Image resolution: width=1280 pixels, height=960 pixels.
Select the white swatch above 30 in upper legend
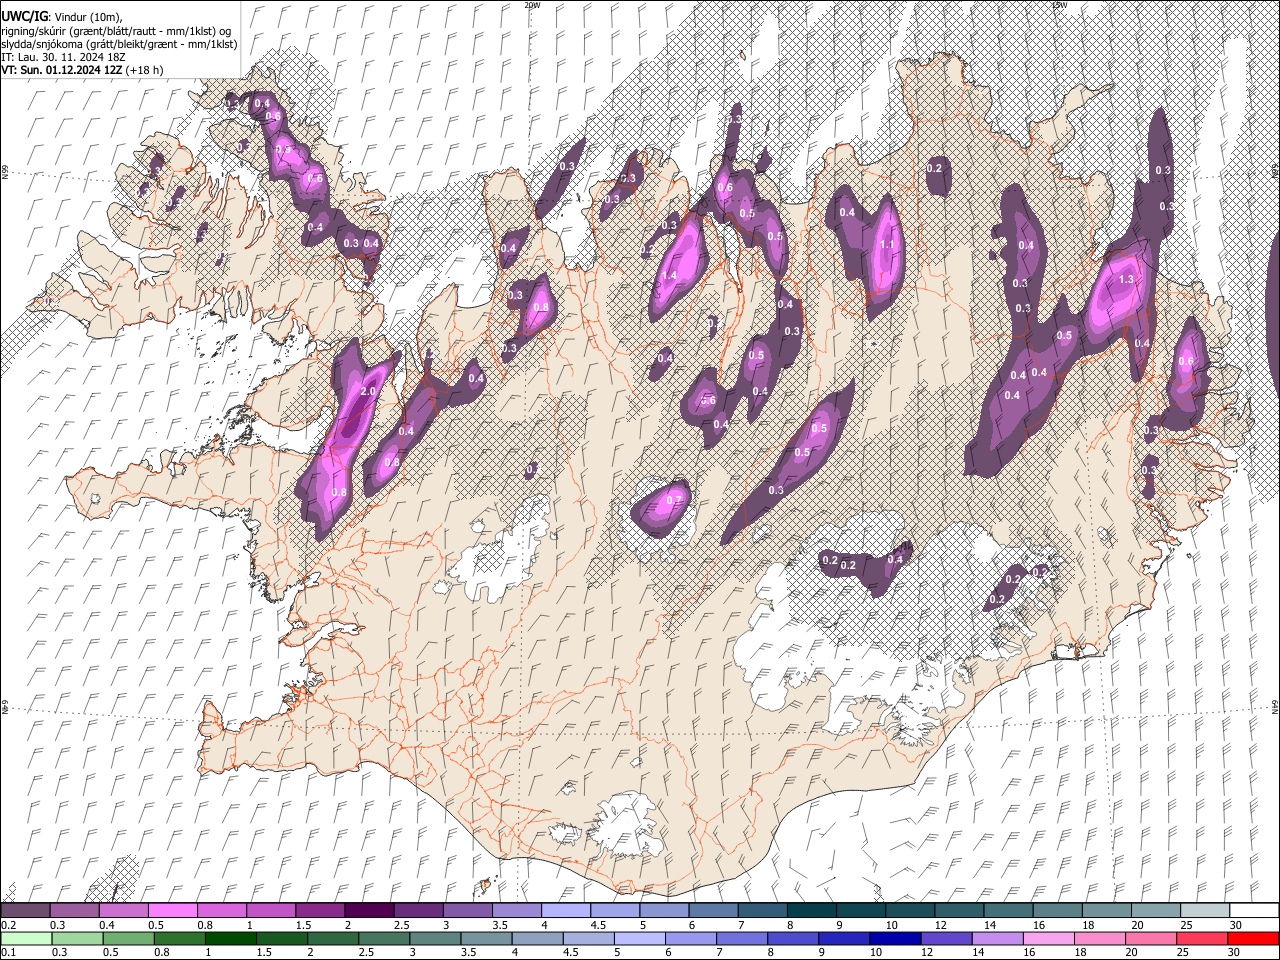(1254, 910)
